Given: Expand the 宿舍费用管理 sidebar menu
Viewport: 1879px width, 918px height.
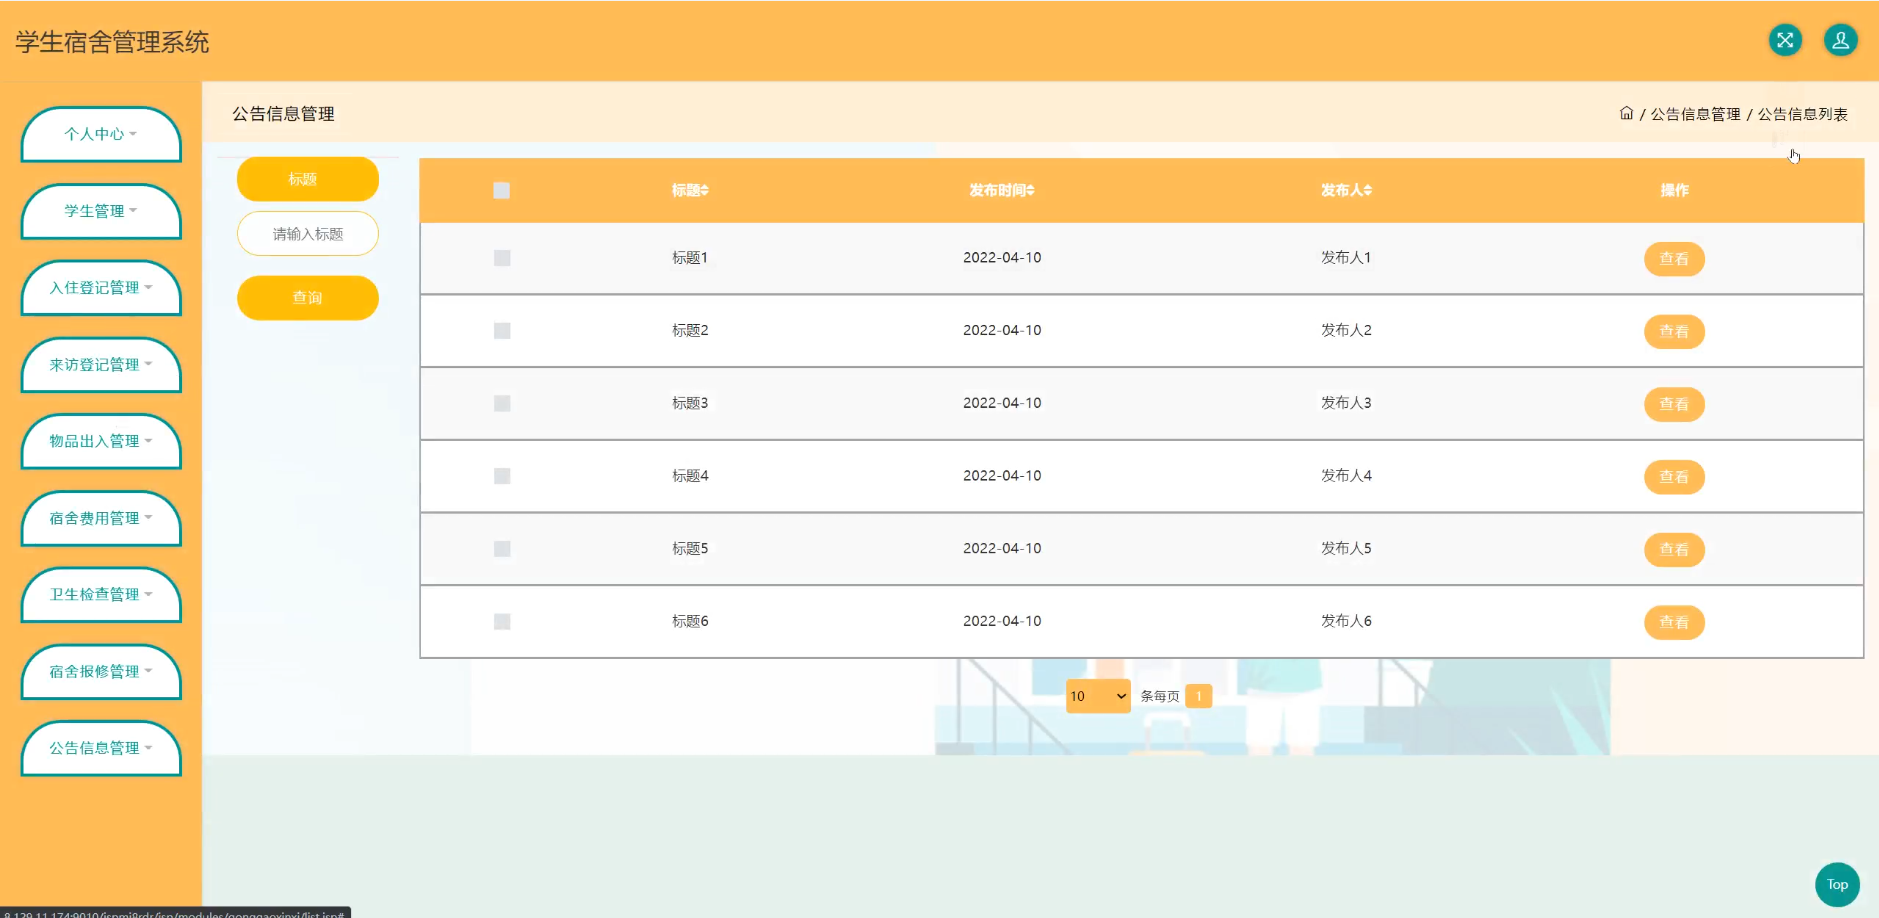Looking at the screenshot, I should (x=101, y=518).
